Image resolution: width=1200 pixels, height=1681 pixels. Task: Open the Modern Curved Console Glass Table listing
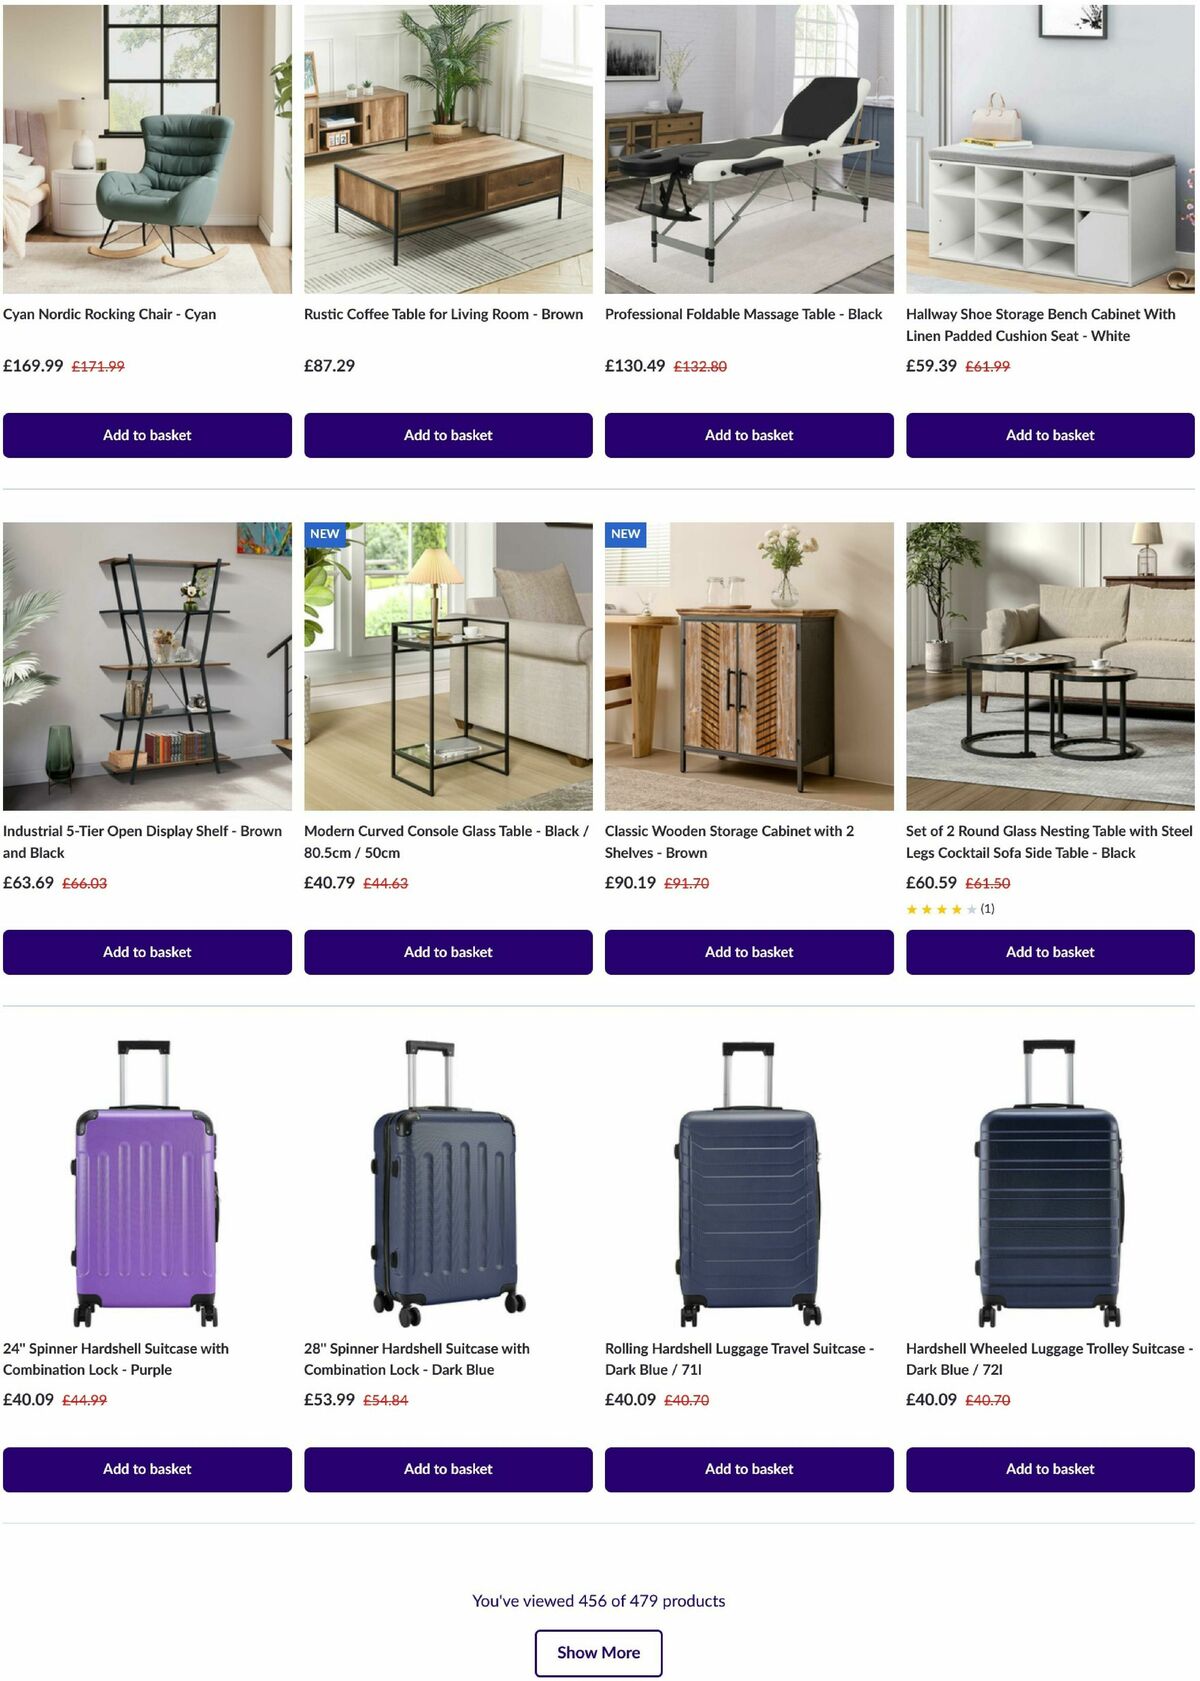point(444,842)
